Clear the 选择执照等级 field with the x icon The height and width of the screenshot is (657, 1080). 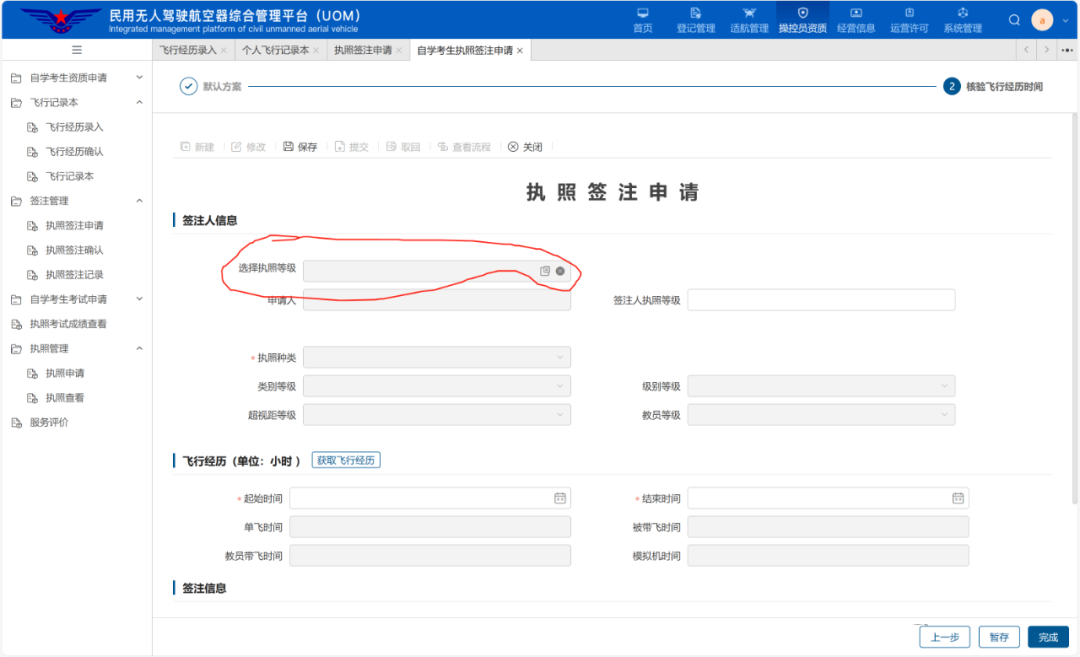point(560,271)
